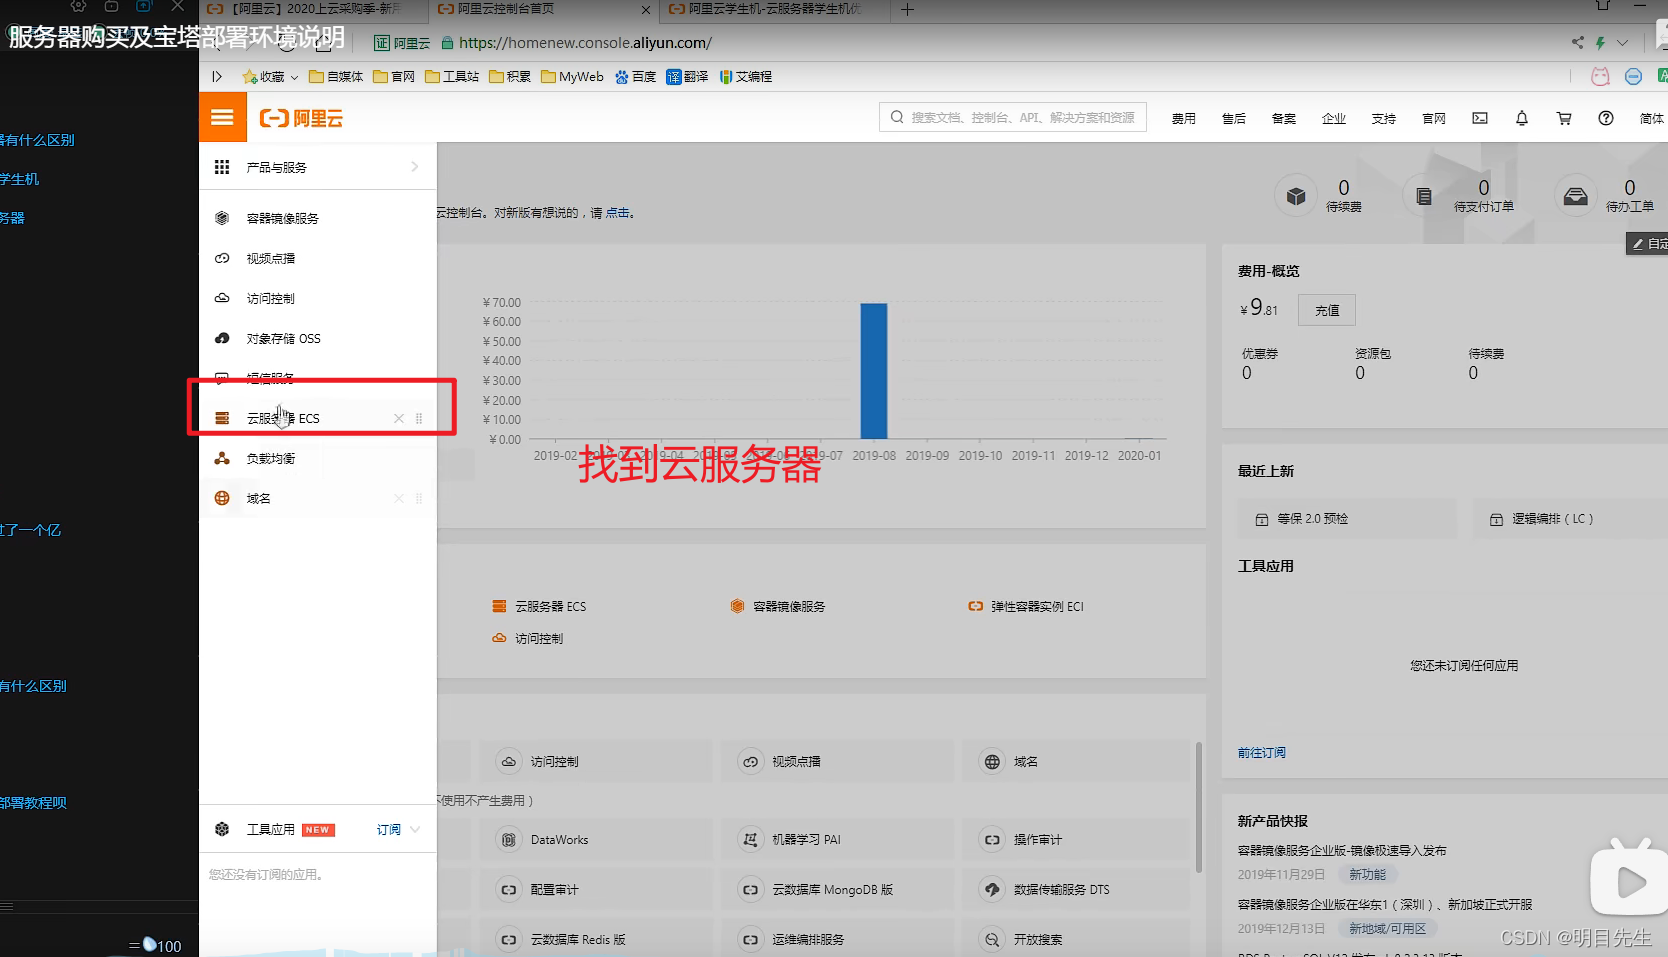
Task: Click the 对象存储 OSS cloud icon
Action: click(x=222, y=338)
